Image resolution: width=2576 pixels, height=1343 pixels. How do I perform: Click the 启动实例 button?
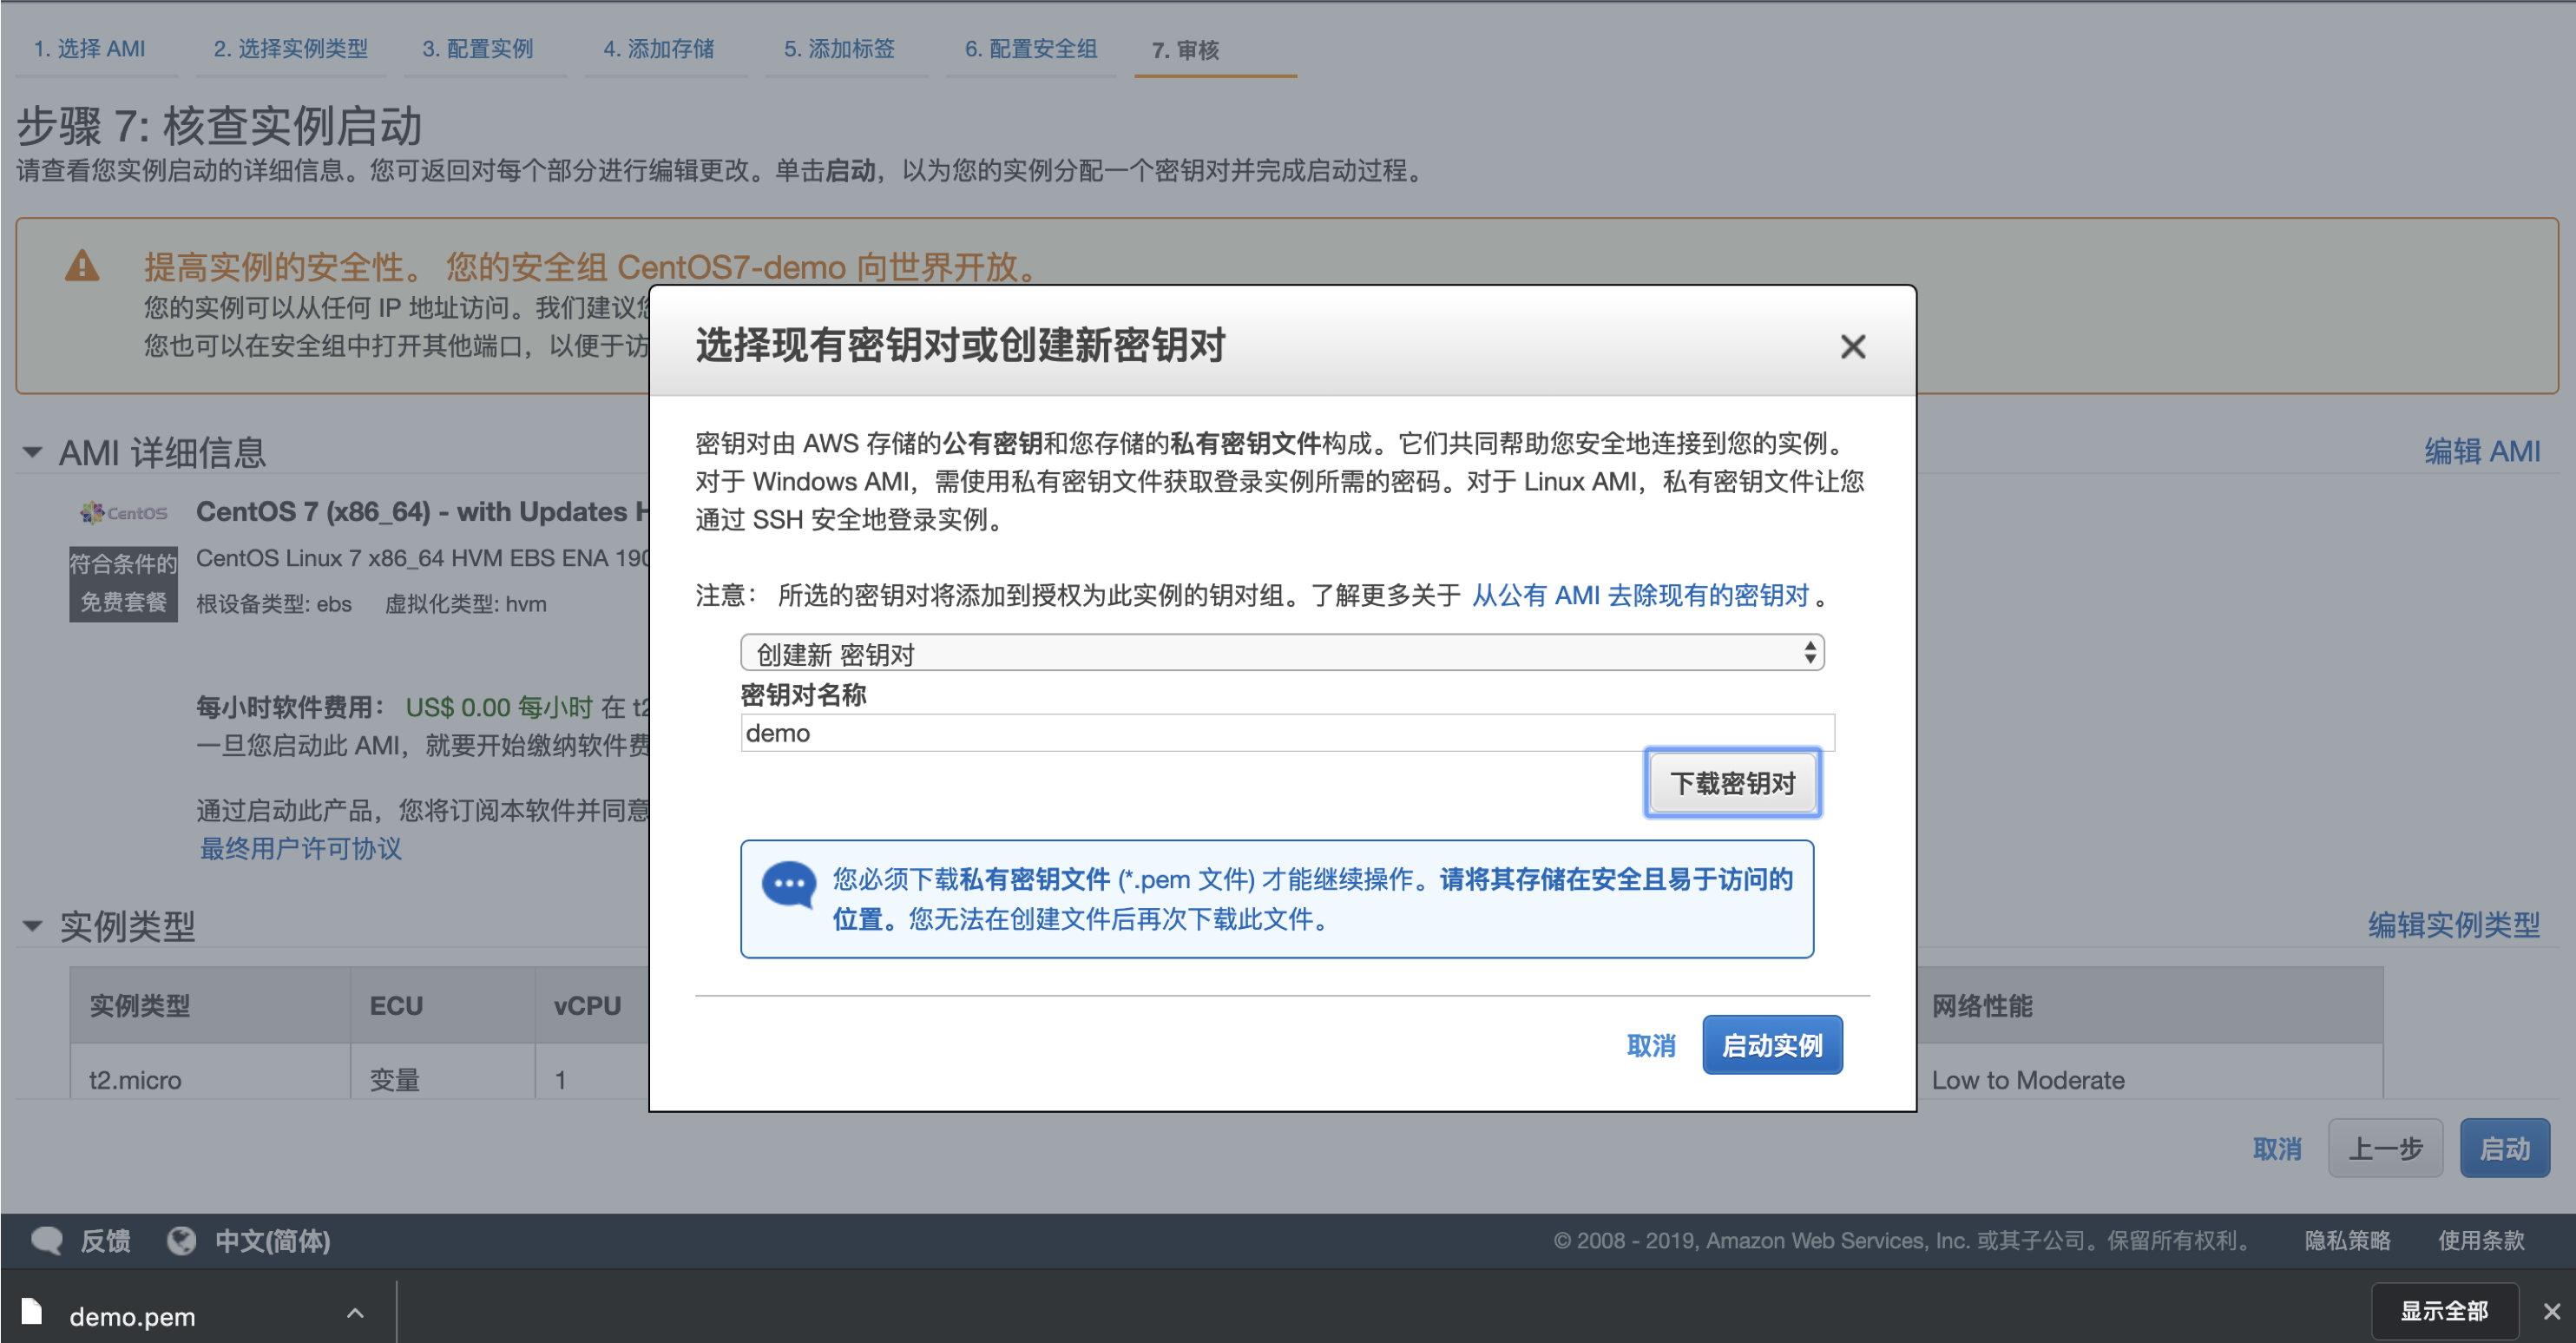click(x=1772, y=1044)
